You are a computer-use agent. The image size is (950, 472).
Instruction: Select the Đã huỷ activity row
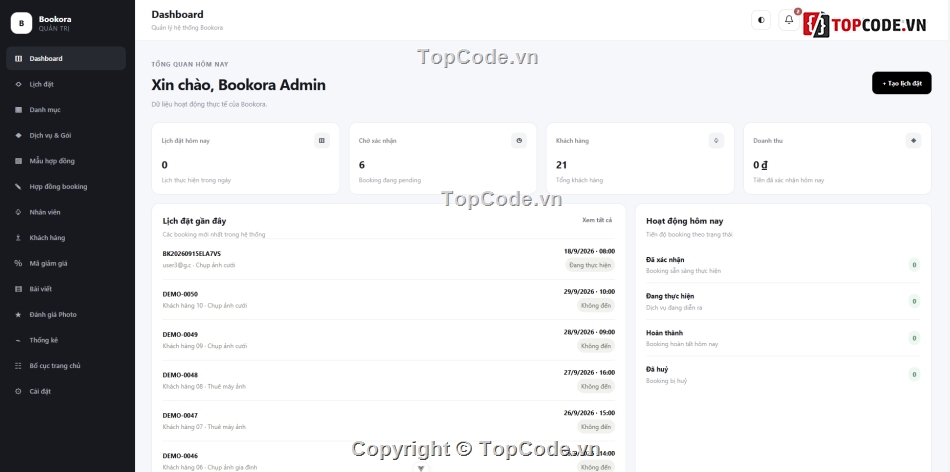click(x=783, y=374)
